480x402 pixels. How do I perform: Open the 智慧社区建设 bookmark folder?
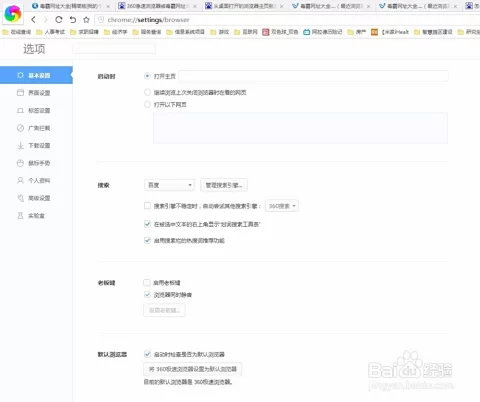coord(433,32)
